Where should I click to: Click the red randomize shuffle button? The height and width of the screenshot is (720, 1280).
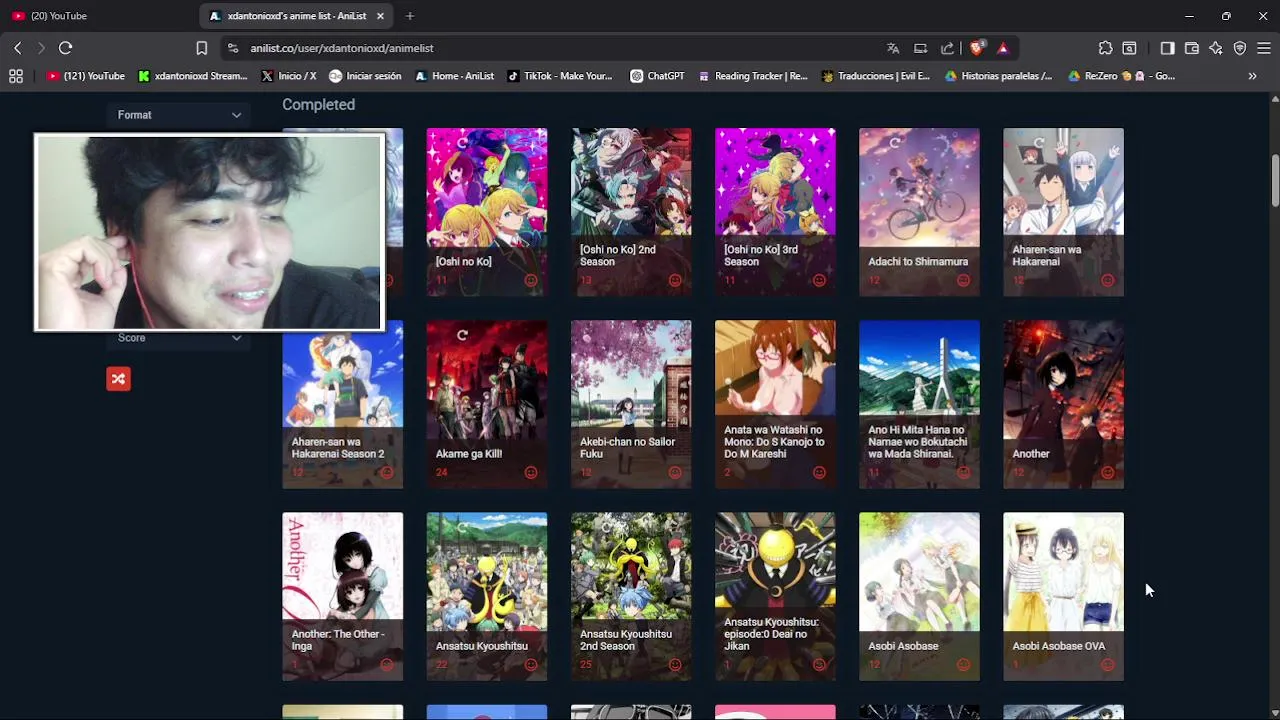tap(118, 378)
